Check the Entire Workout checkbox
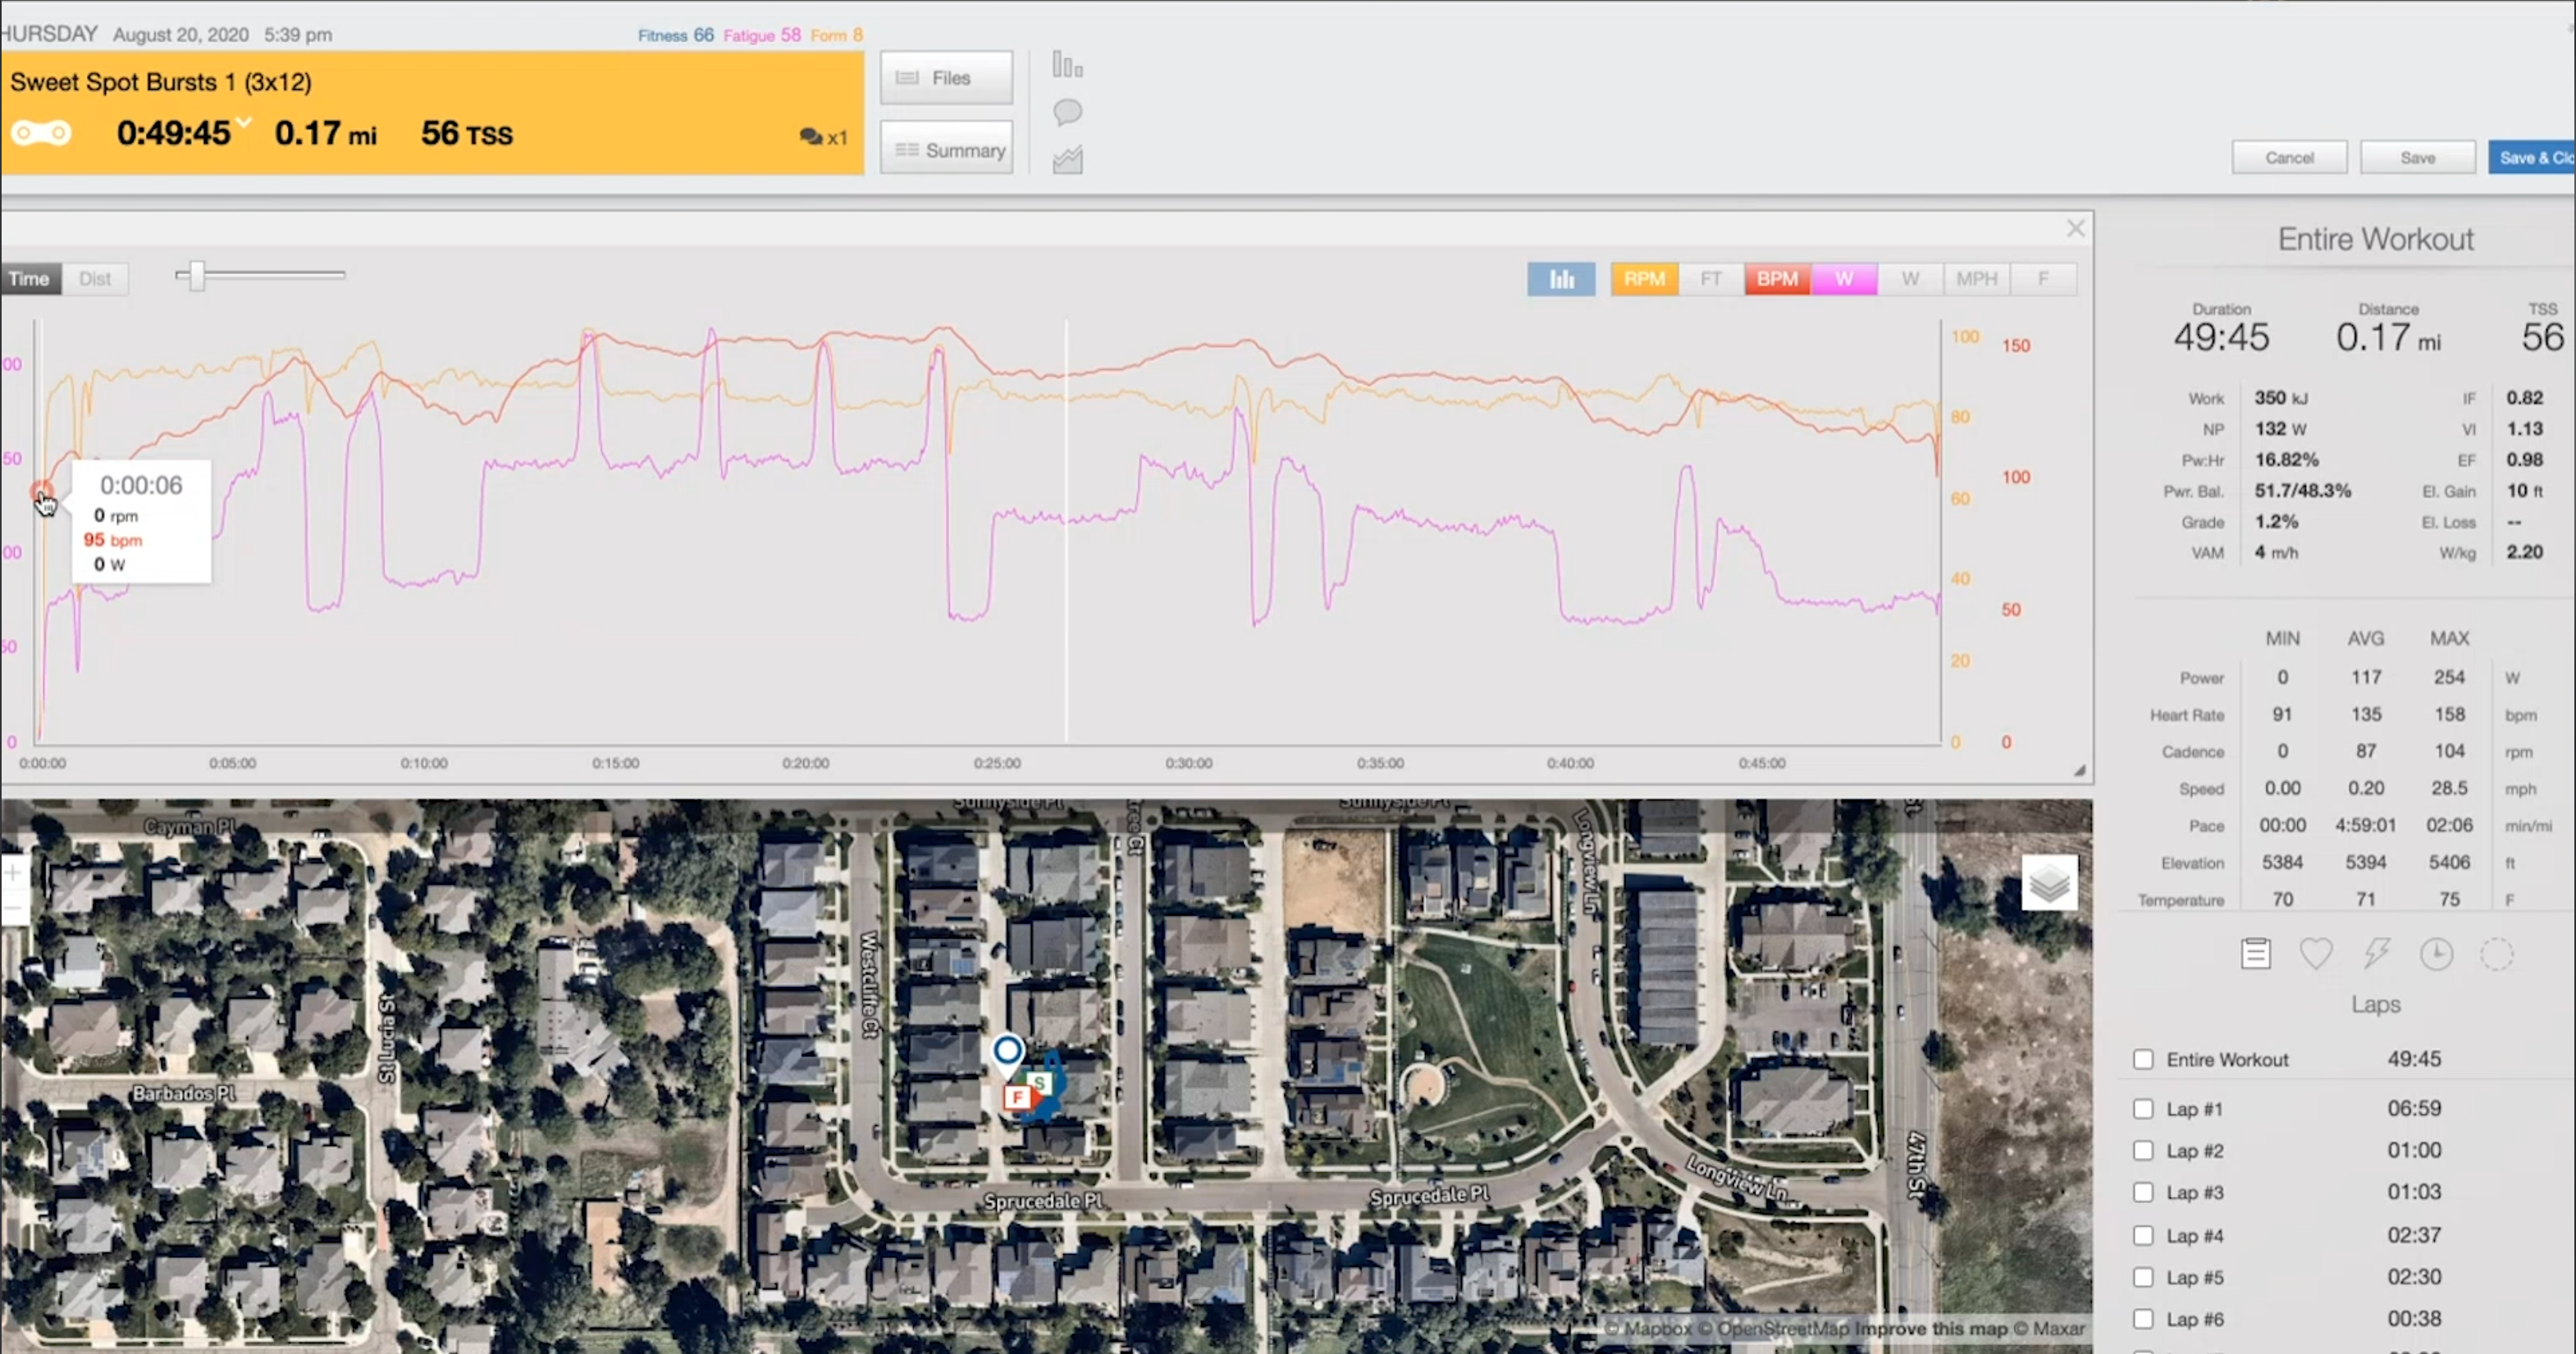2576x1354 pixels. pos(2142,1059)
